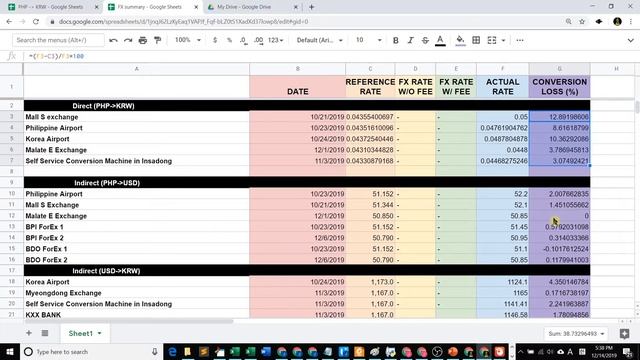Viewport: 640px width, 360px height.
Task: Close the My Drive browser tab
Action: 296,7
